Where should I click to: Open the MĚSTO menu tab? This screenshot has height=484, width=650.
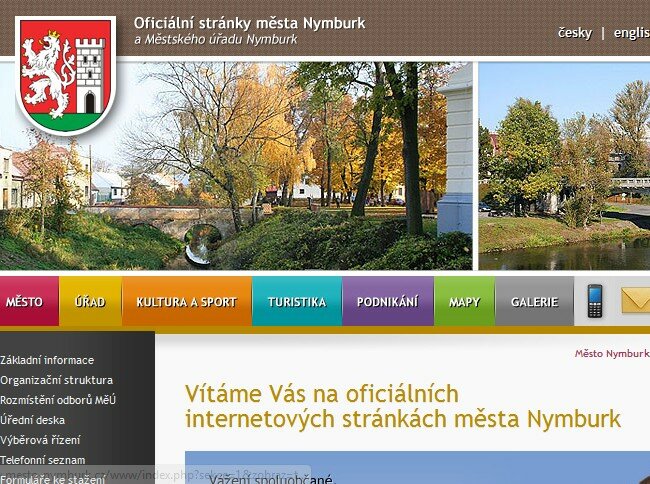point(29,301)
